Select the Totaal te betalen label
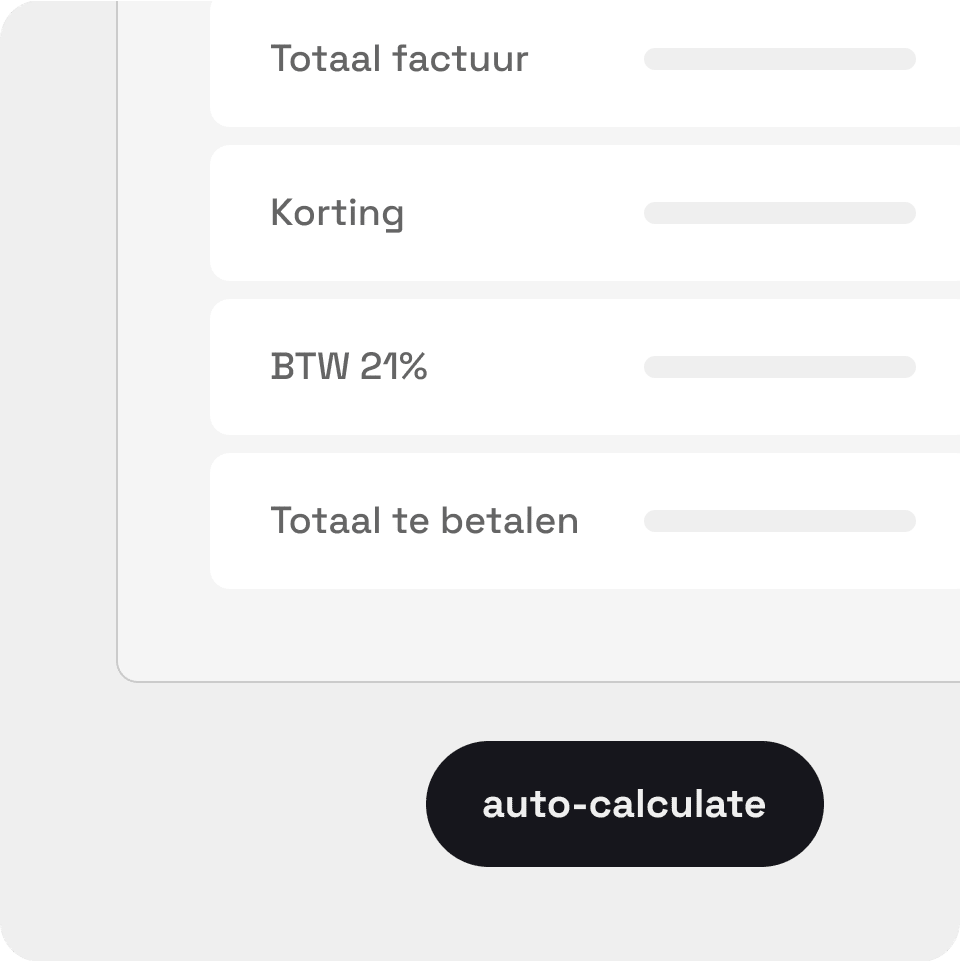 tap(424, 521)
